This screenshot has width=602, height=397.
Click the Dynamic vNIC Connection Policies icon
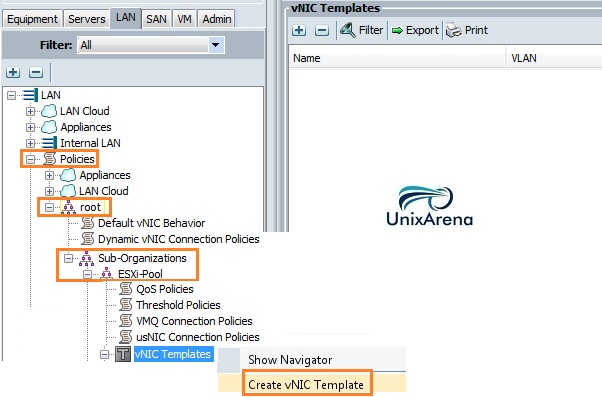[x=88, y=239]
